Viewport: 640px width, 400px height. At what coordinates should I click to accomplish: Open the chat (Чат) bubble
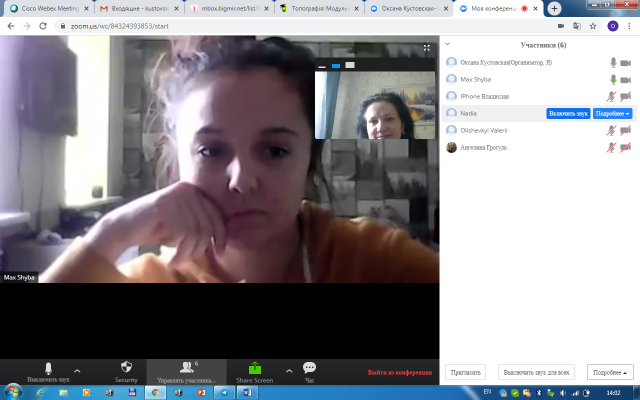coord(309,372)
